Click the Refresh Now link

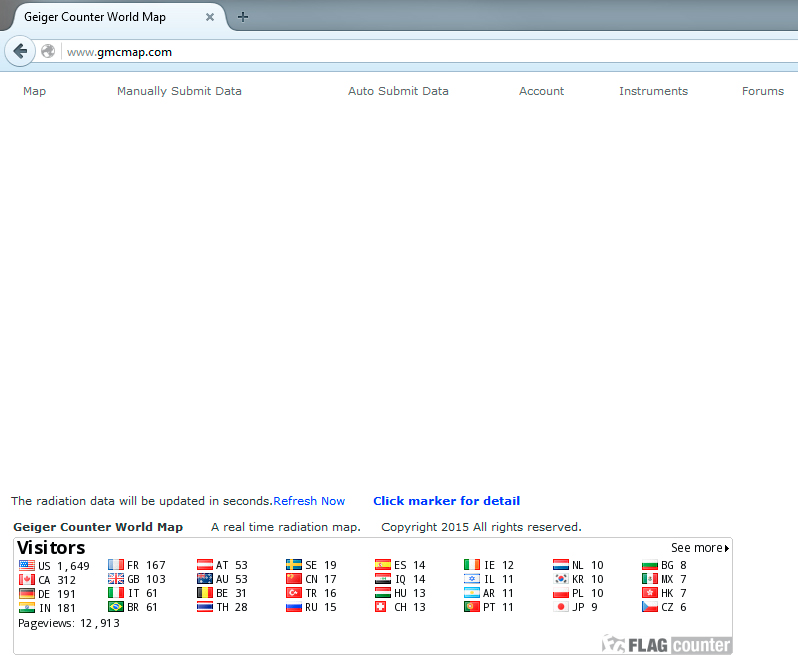pyautogui.click(x=309, y=501)
